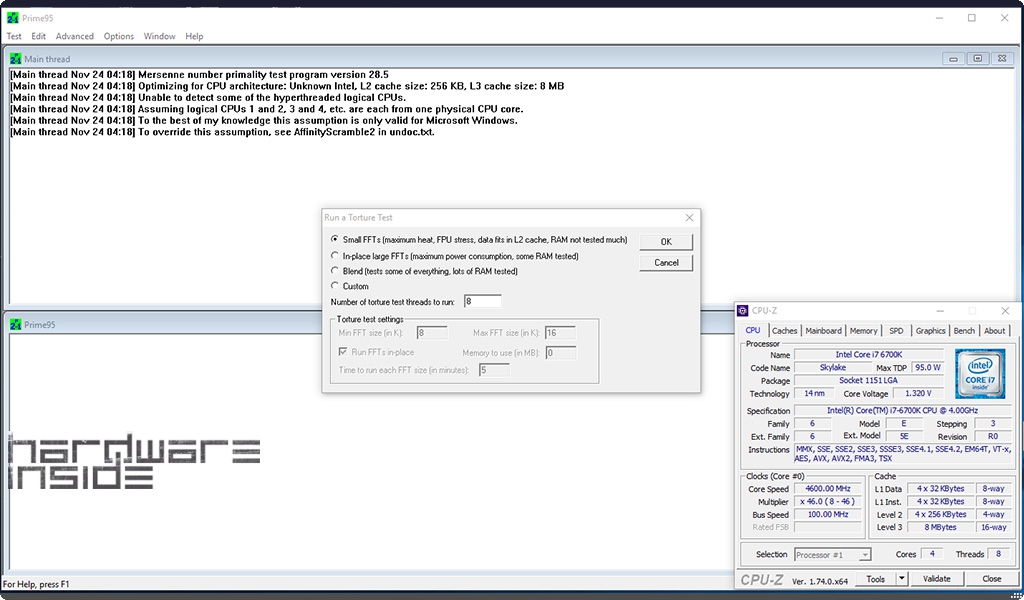Click the lower Prime95 child window icon
Screen dimensions: 1024x600
point(16,324)
